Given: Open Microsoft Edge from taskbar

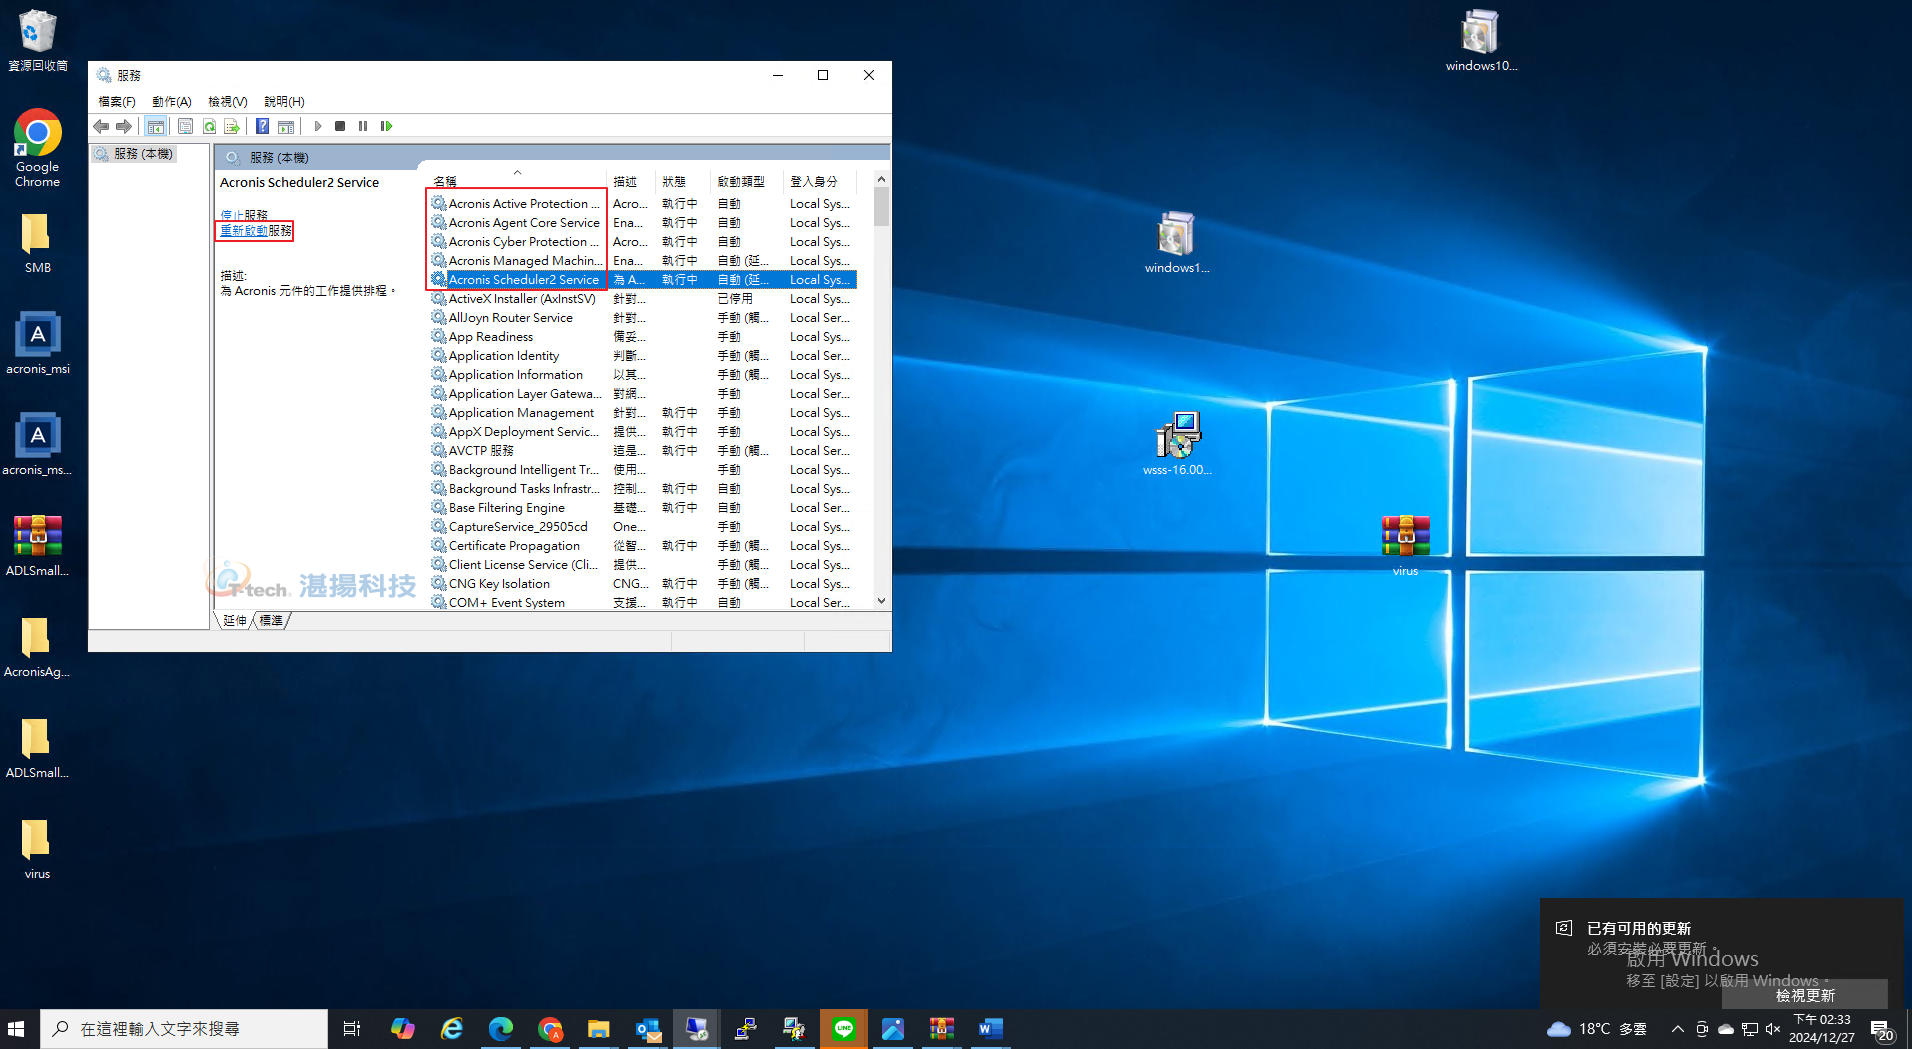Looking at the screenshot, I should click(501, 1029).
